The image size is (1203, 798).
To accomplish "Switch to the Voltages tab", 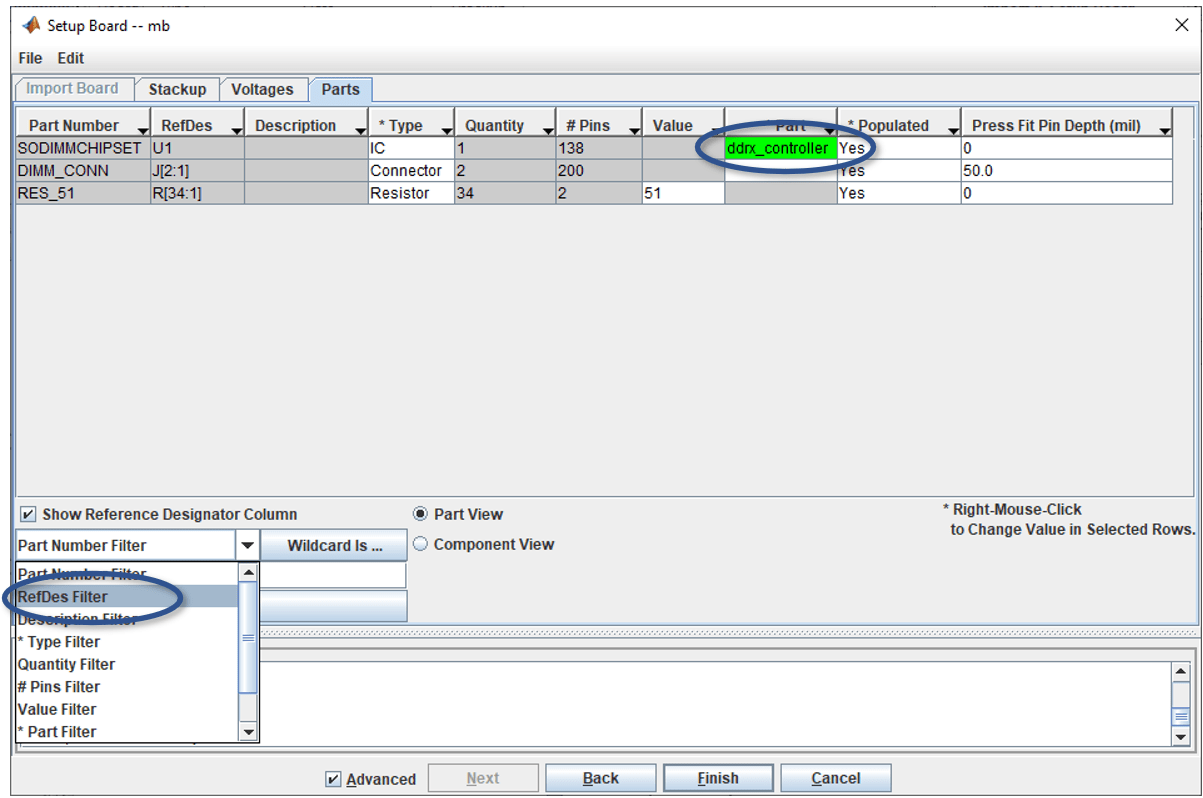I will point(263,89).
